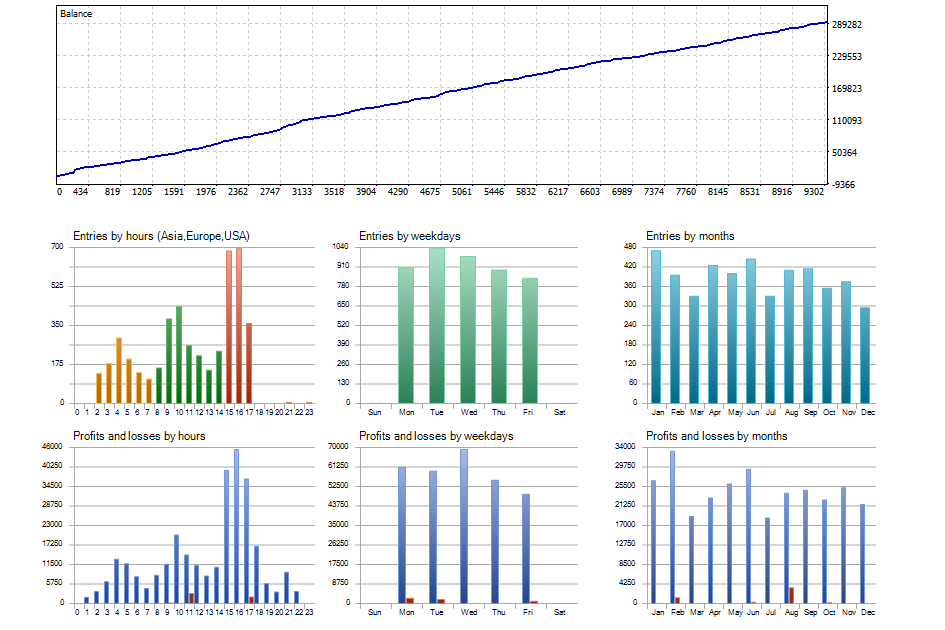The image size is (945, 630).
Task: Click the 289282 value on the balance axis
Action: 847,25
